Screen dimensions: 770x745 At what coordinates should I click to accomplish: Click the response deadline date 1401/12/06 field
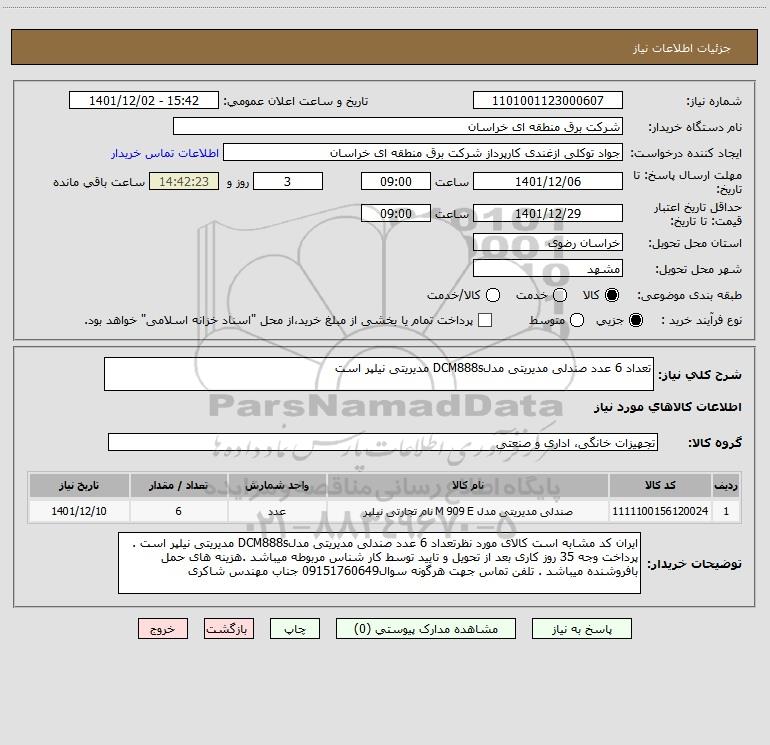[548, 181]
